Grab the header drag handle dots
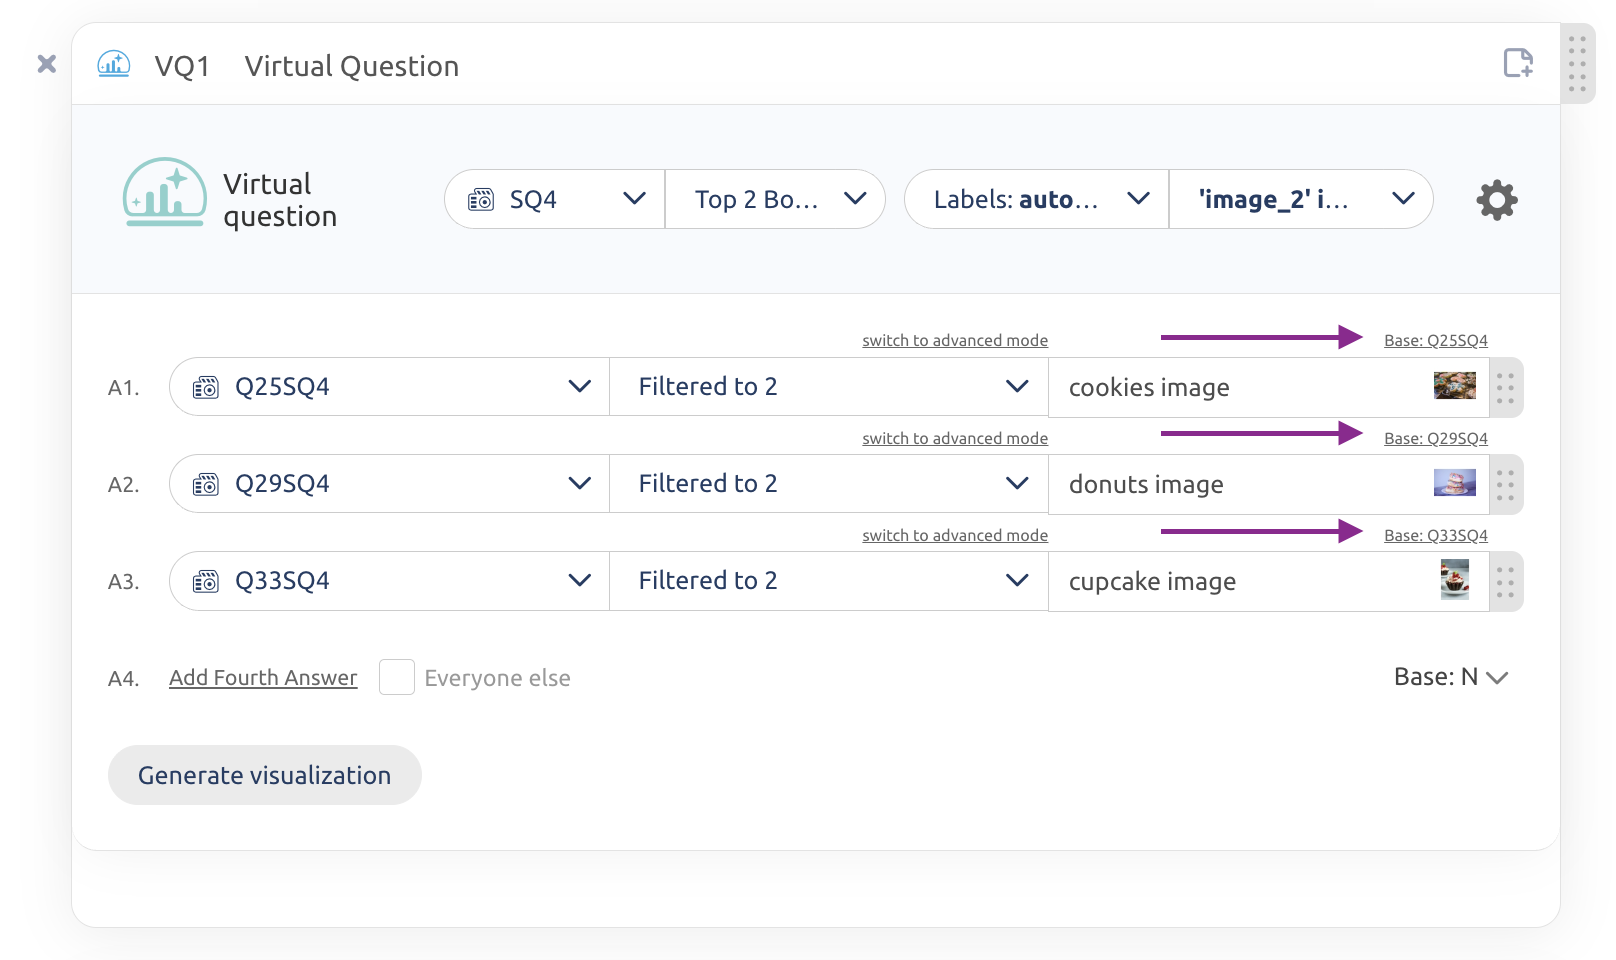The height and width of the screenshot is (960, 1616). pos(1577,64)
